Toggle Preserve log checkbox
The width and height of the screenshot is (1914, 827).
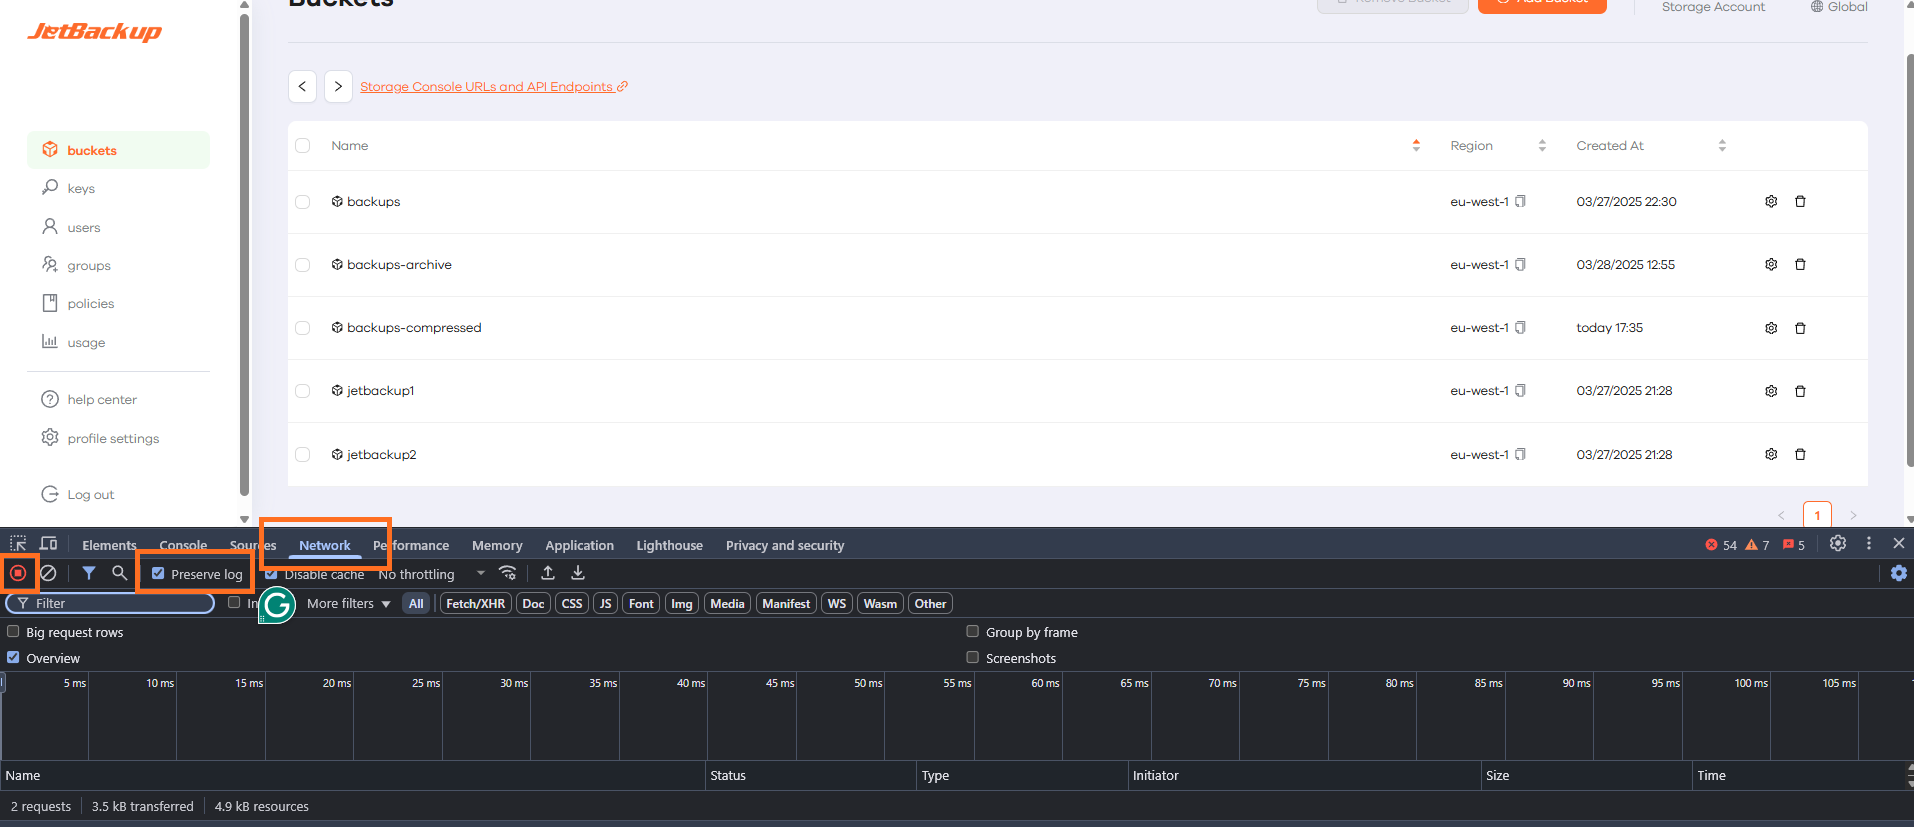pos(158,573)
